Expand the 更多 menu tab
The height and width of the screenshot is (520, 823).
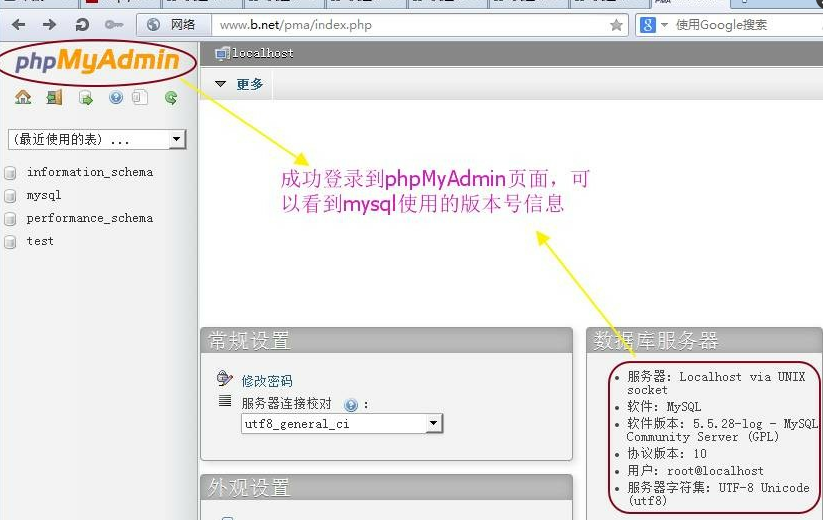(x=239, y=84)
